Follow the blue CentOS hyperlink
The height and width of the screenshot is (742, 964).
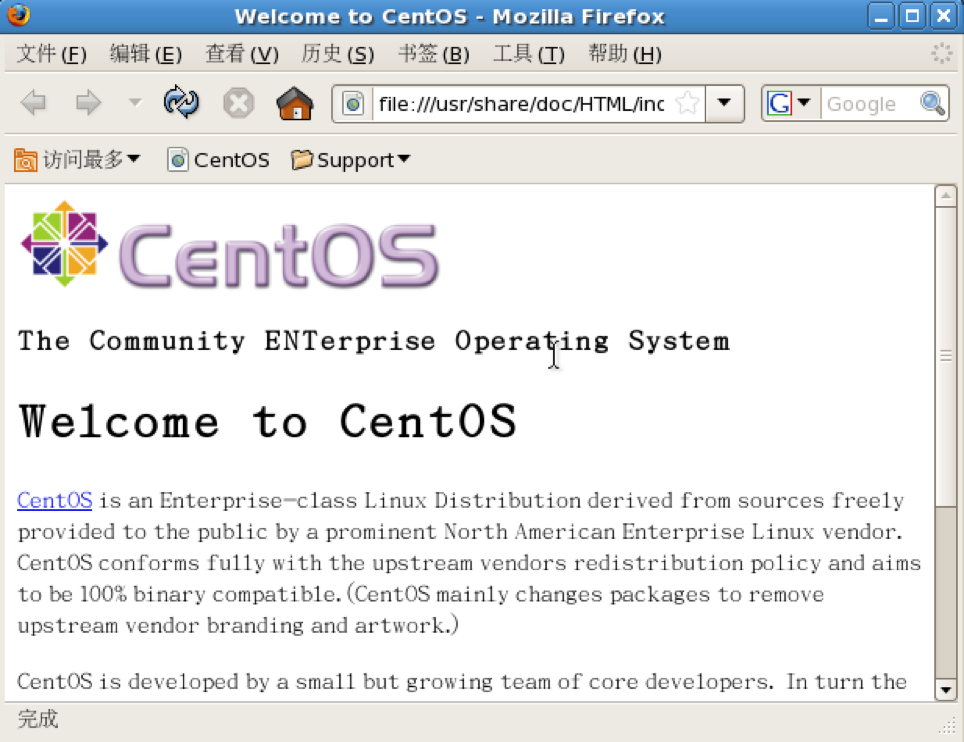point(55,500)
